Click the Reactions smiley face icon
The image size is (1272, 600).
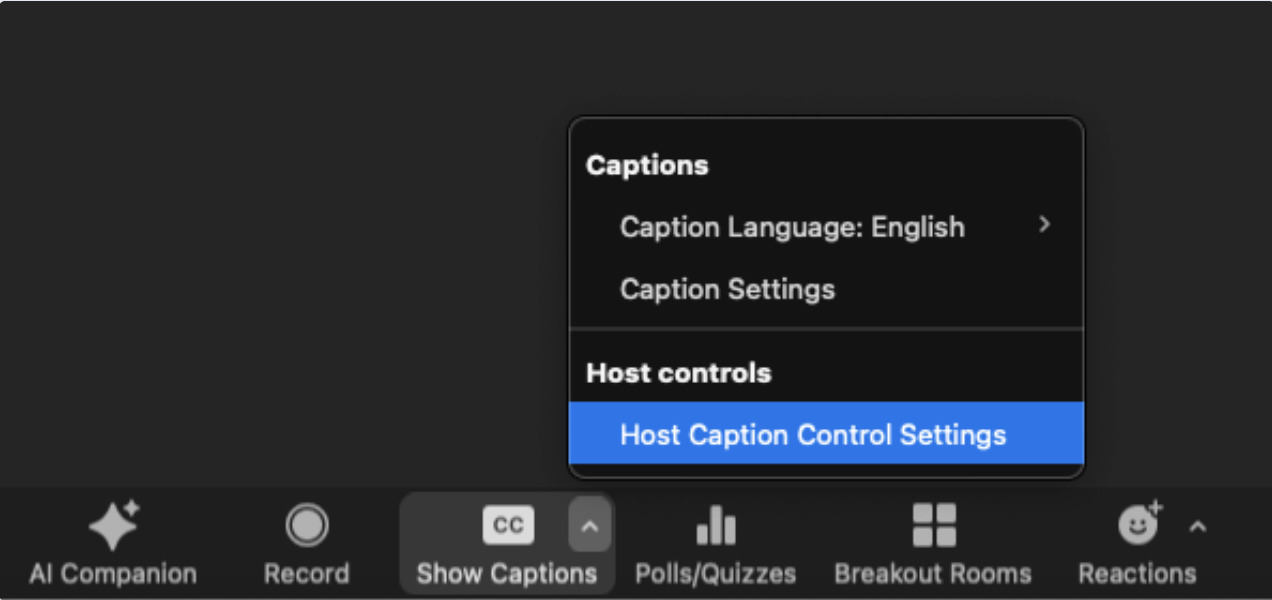1139,523
